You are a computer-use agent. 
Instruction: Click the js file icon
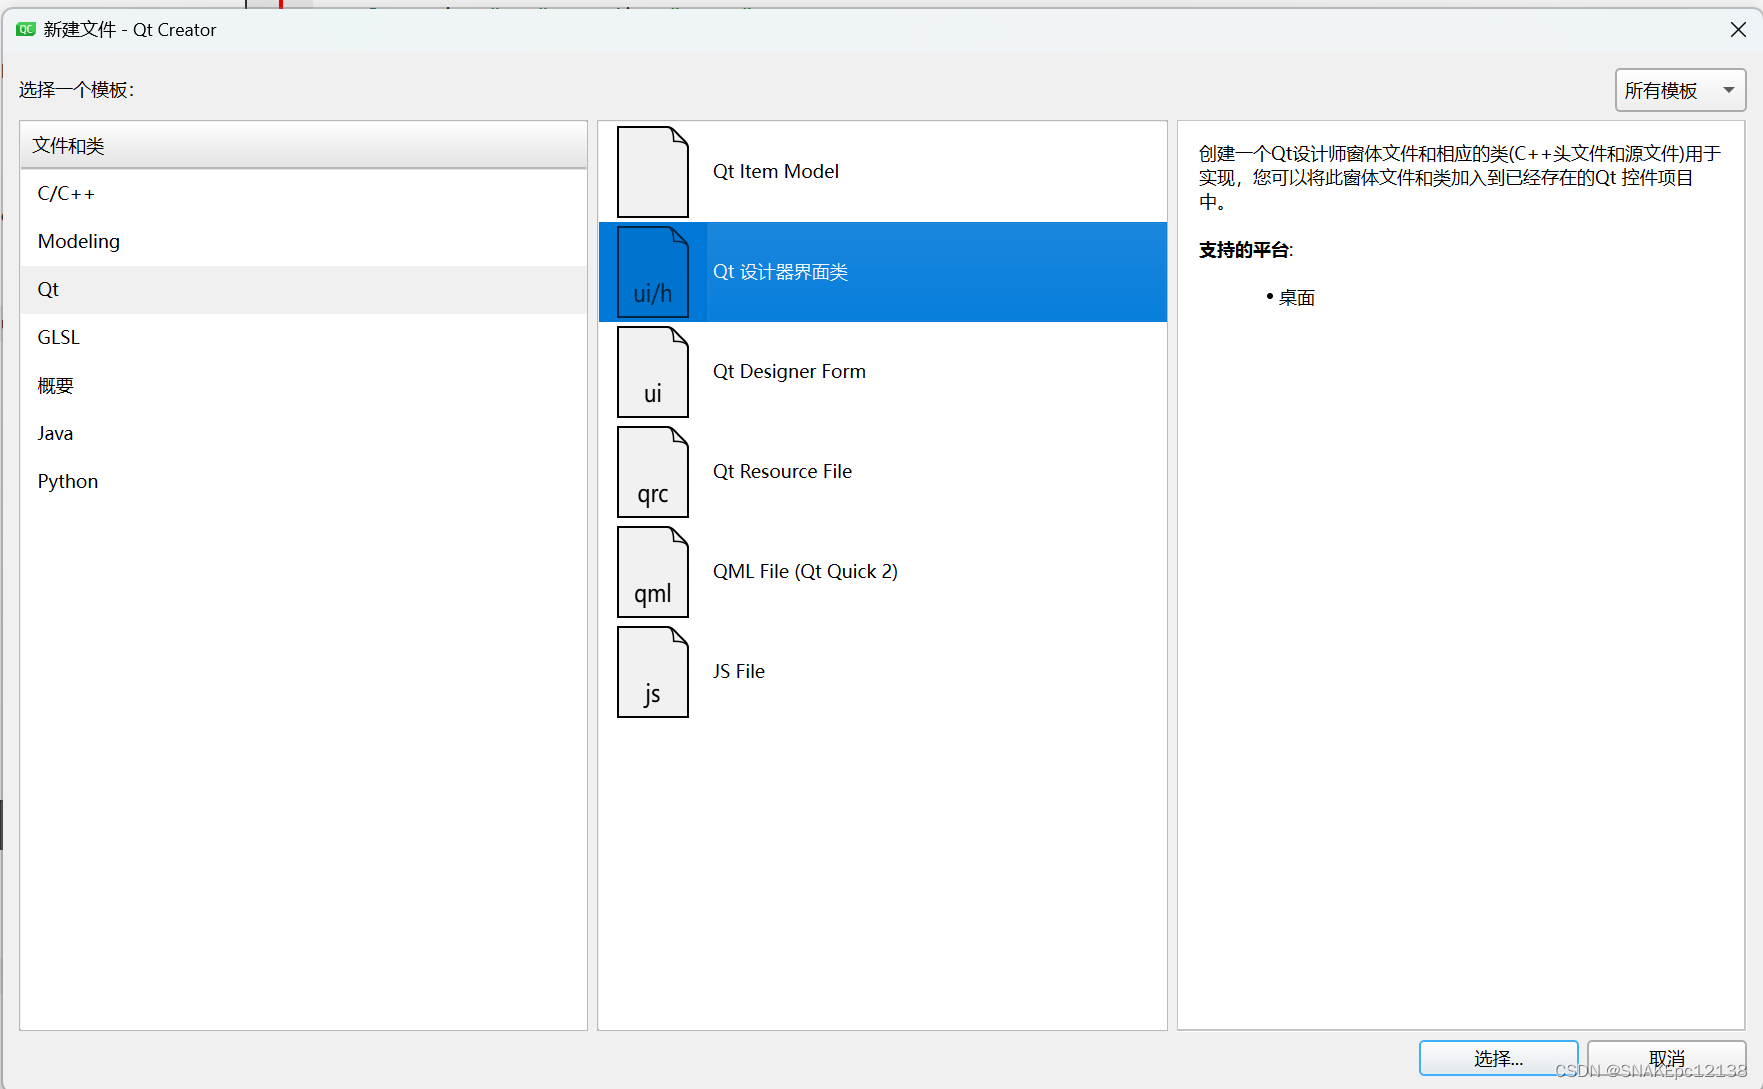click(x=653, y=672)
